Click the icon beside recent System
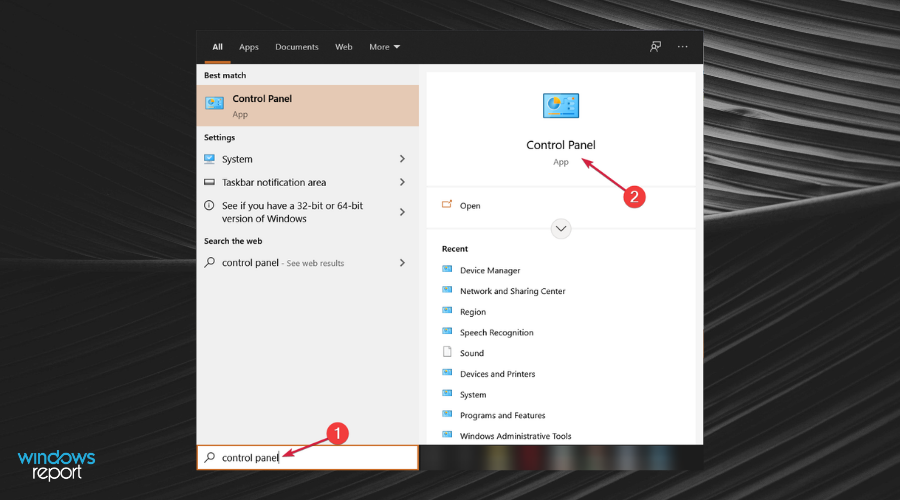Image resolution: width=900 pixels, height=500 pixels. (447, 393)
